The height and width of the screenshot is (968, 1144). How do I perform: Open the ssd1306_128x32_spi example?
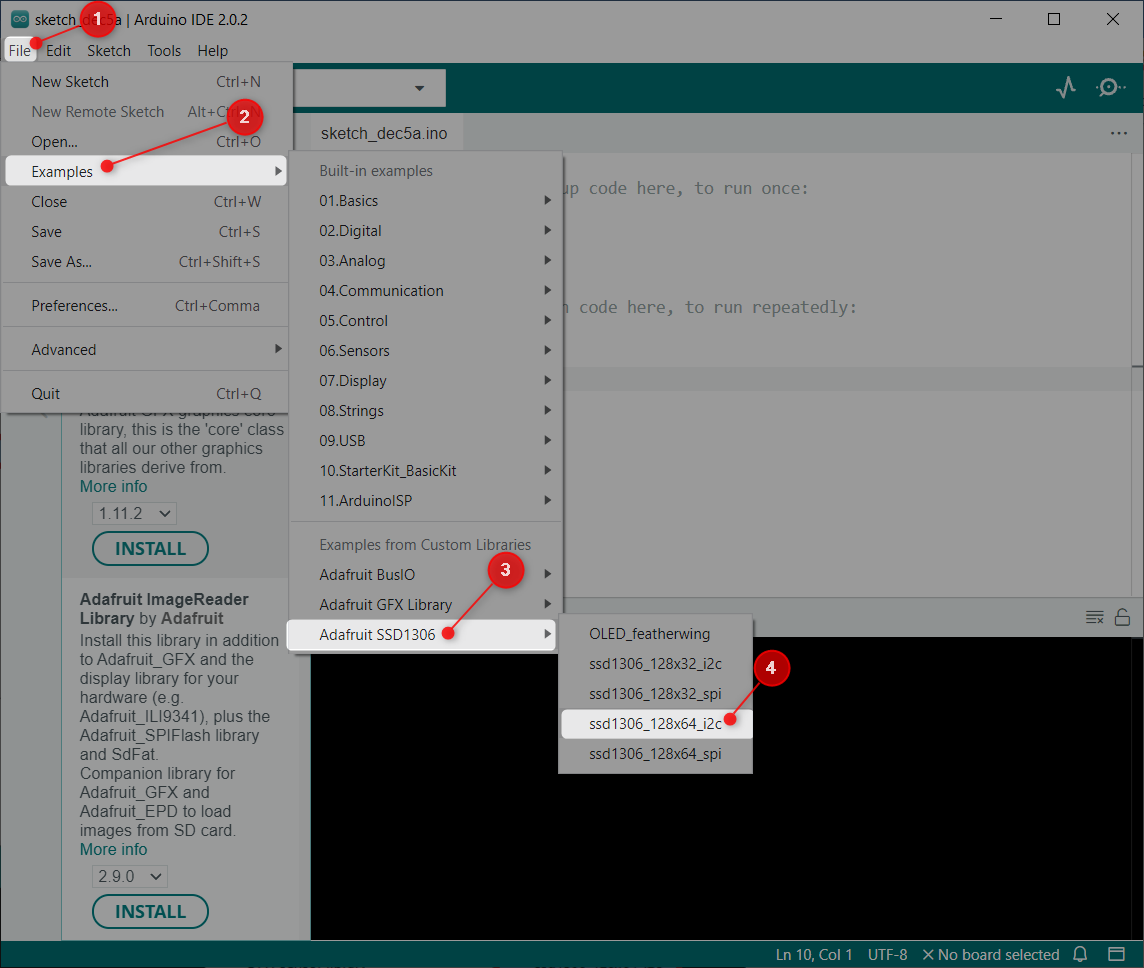click(x=655, y=693)
